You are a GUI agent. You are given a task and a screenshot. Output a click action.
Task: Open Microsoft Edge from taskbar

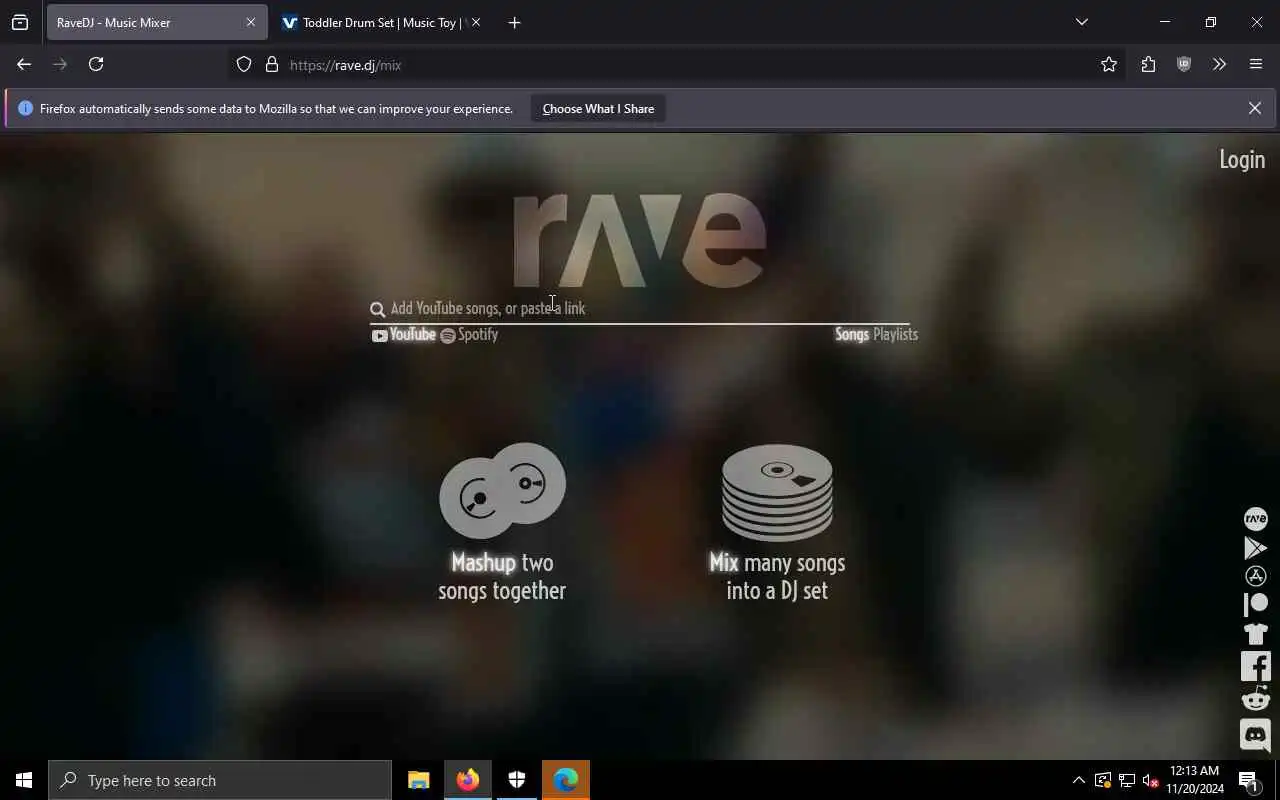(566, 780)
